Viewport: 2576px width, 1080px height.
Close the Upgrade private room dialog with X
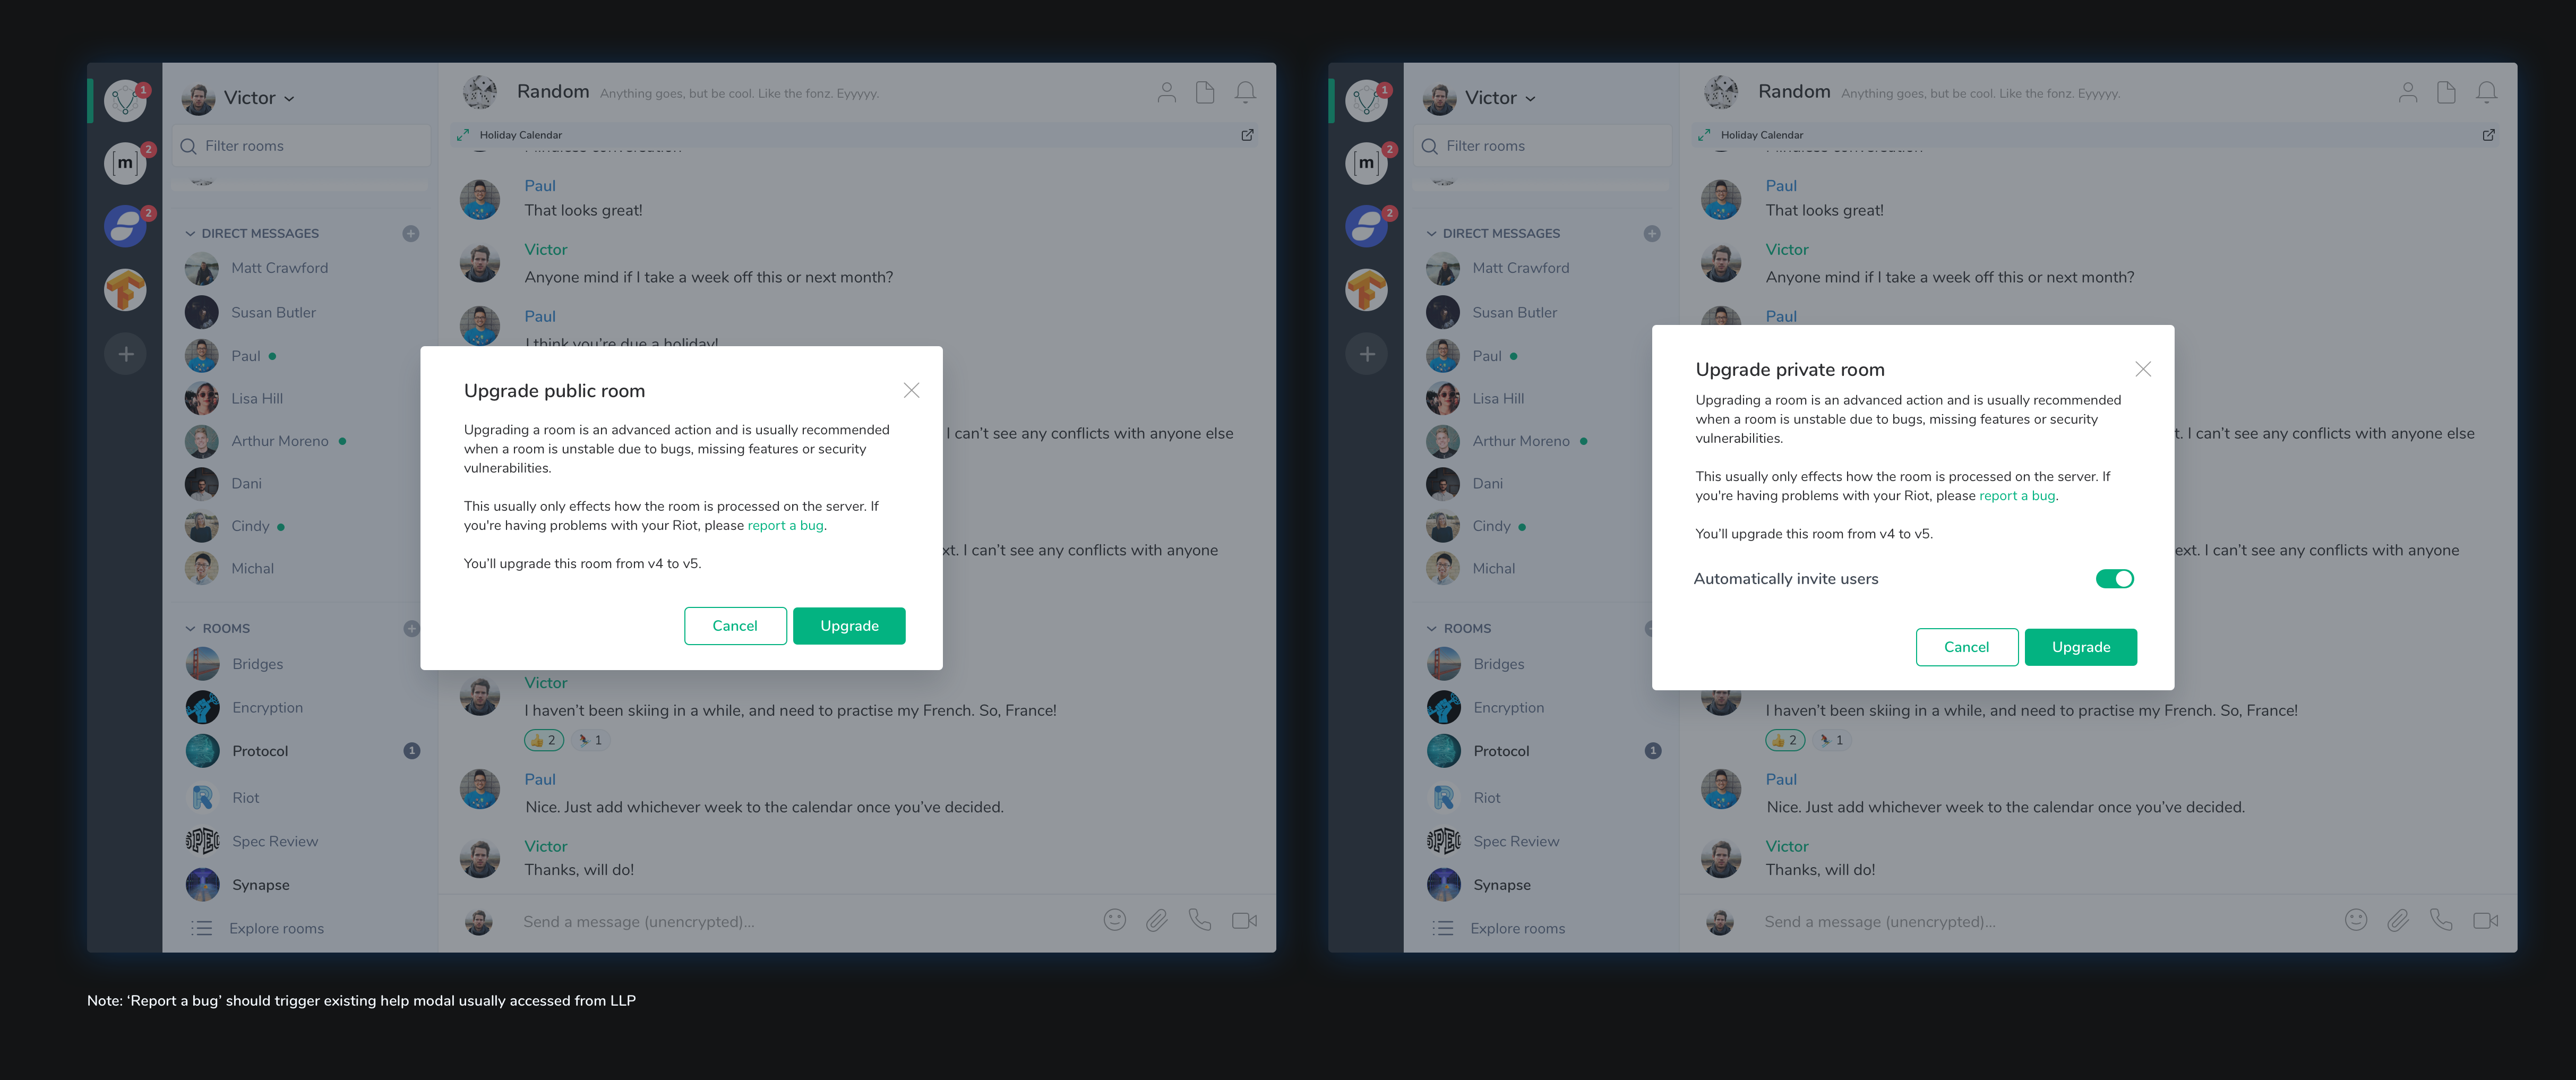[x=2143, y=369]
